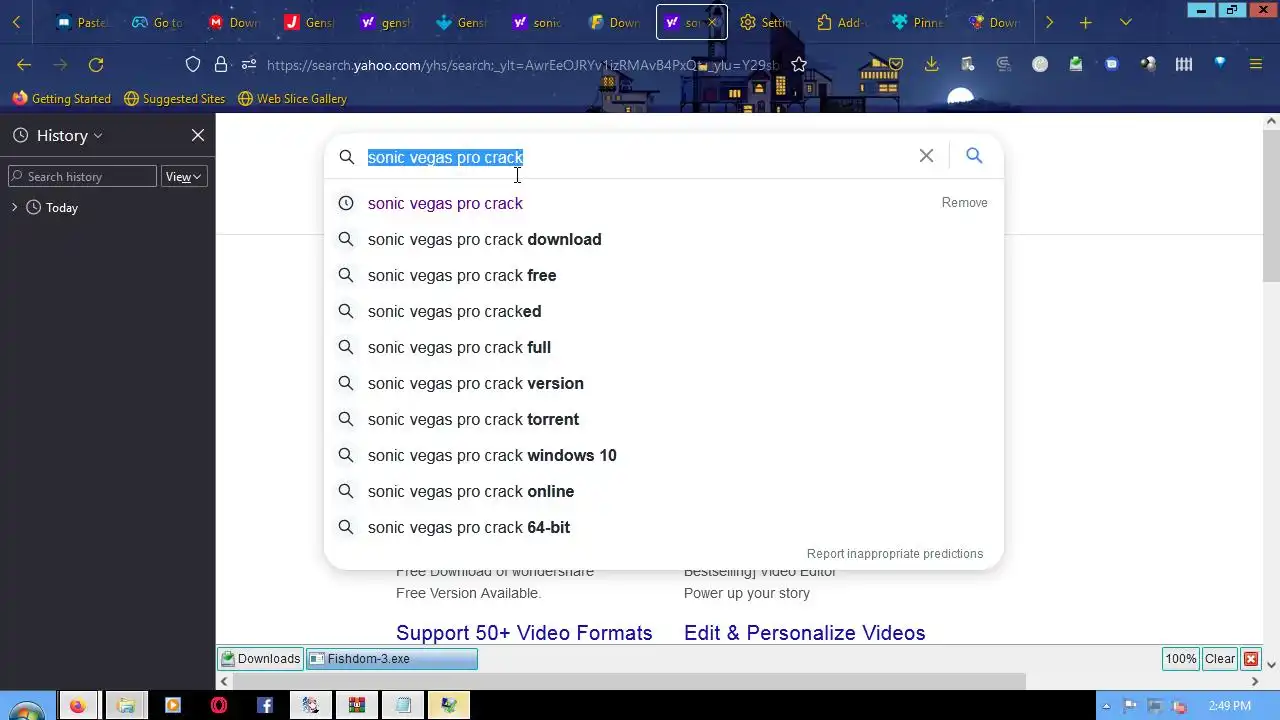Open the Firefox hamburger menu
Image resolution: width=1280 pixels, height=720 pixels.
[x=1256, y=65]
